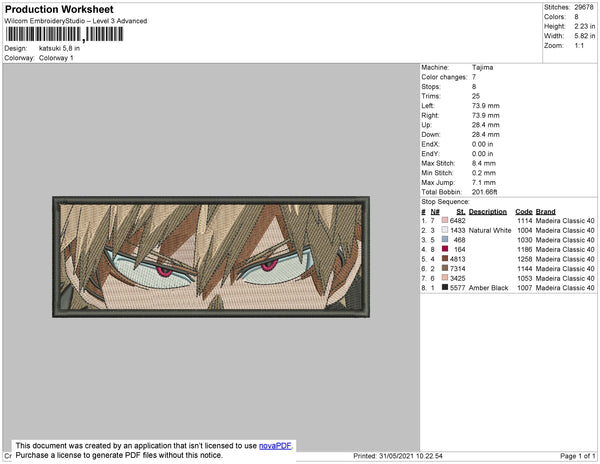Click the novaPDF hyperlink
600x464 pixels.
pyautogui.click(x=275, y=446)
